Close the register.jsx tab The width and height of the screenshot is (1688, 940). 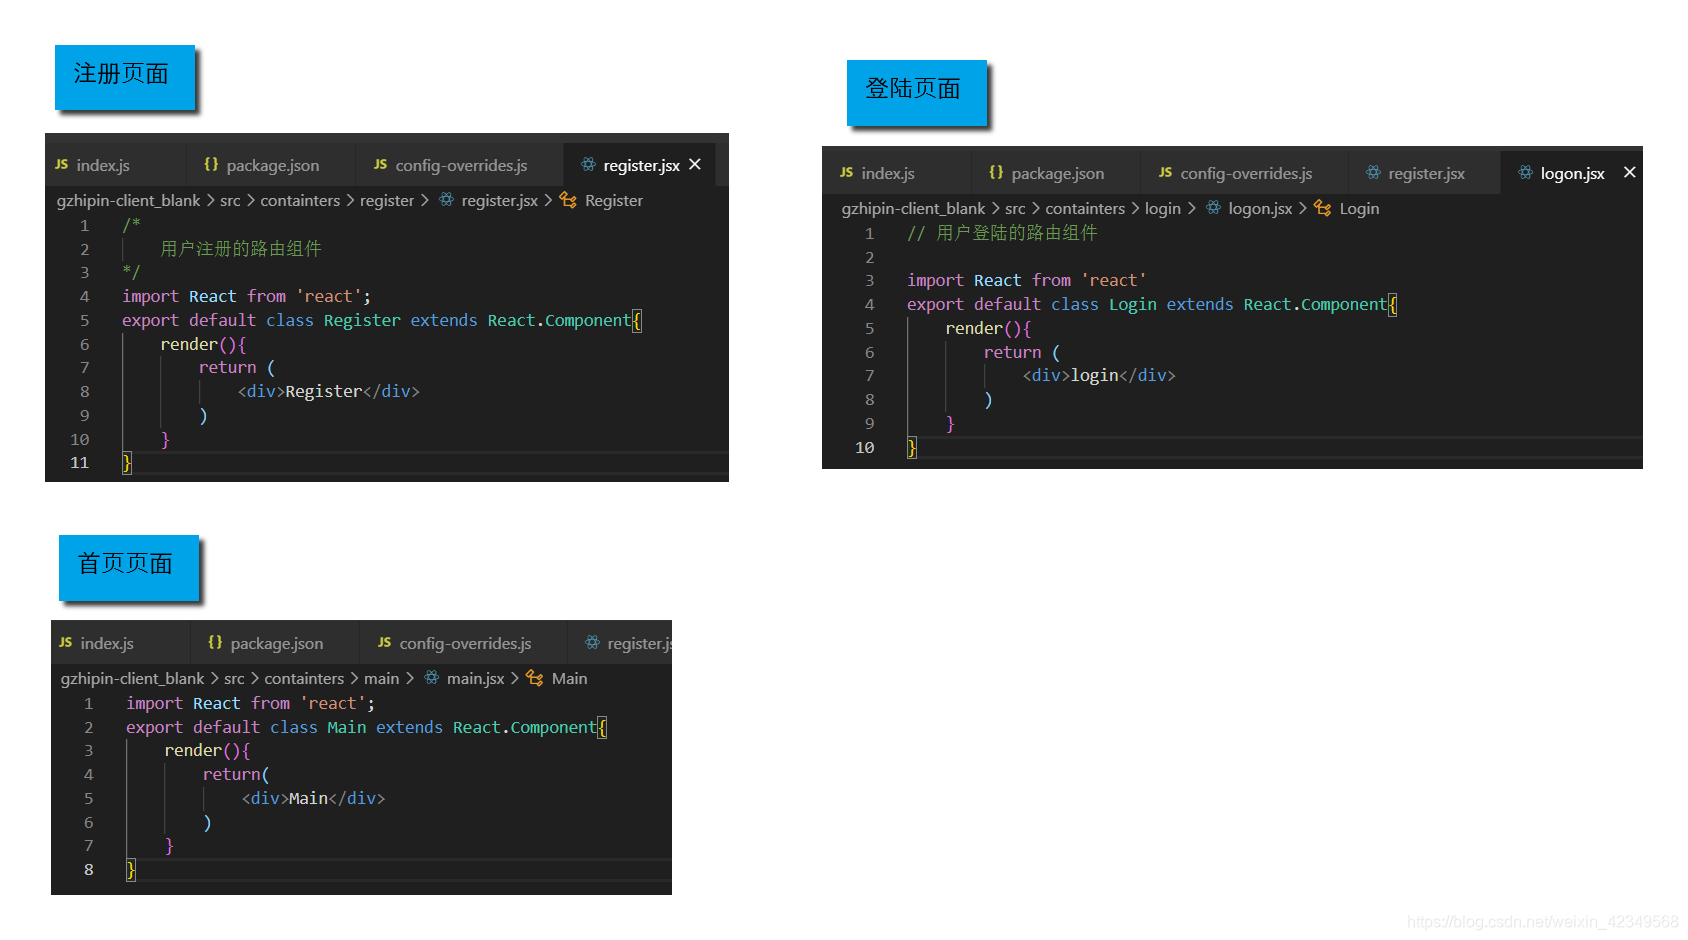tap(695, 164)
